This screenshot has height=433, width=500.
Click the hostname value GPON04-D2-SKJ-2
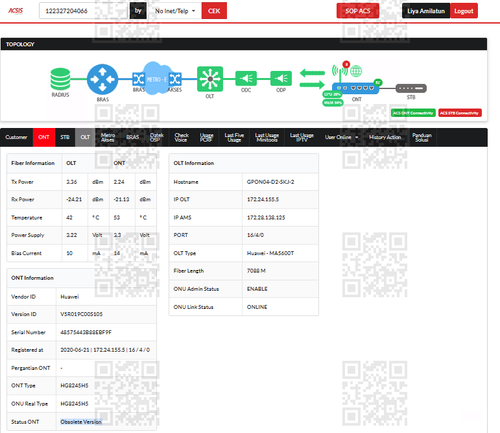[270, 182]
